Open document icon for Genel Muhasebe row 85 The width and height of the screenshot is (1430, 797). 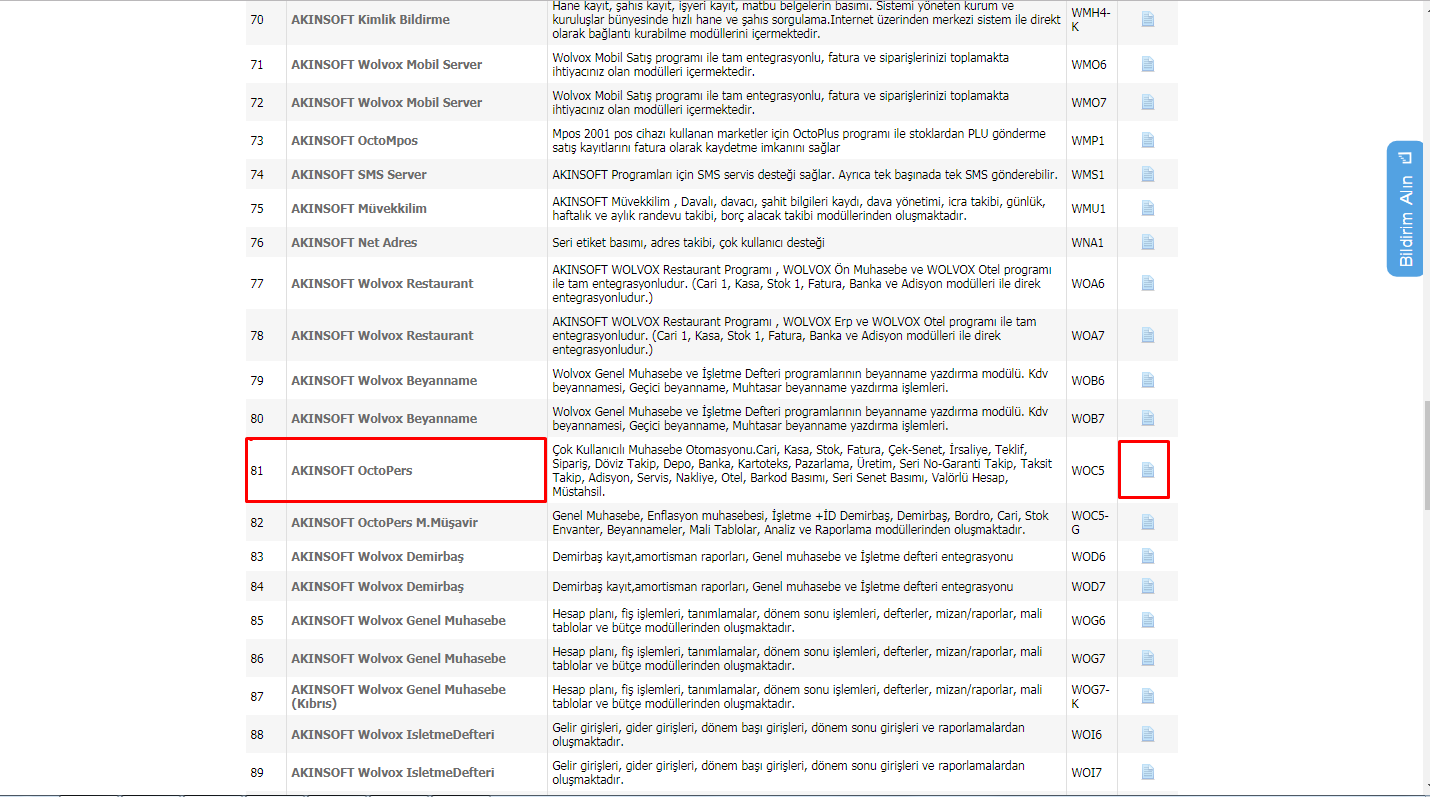coord(1147,620)
